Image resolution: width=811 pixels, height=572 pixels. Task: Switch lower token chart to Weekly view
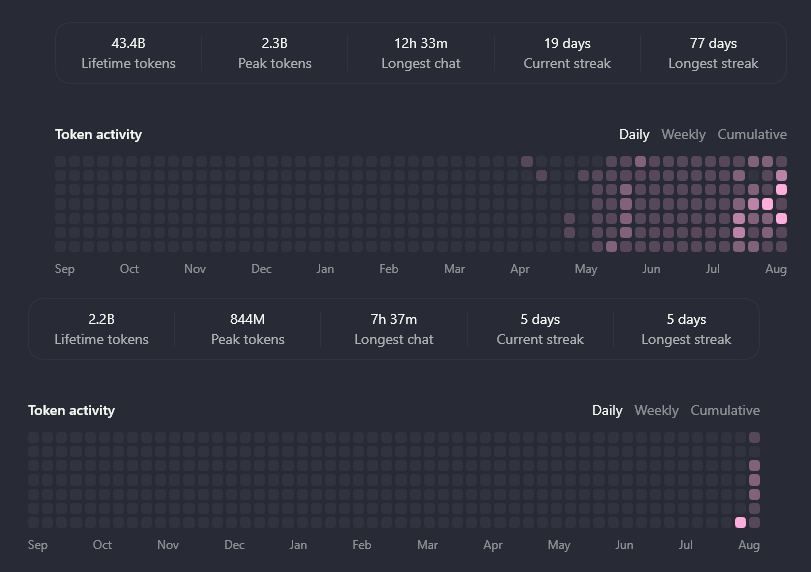point(656,411)
